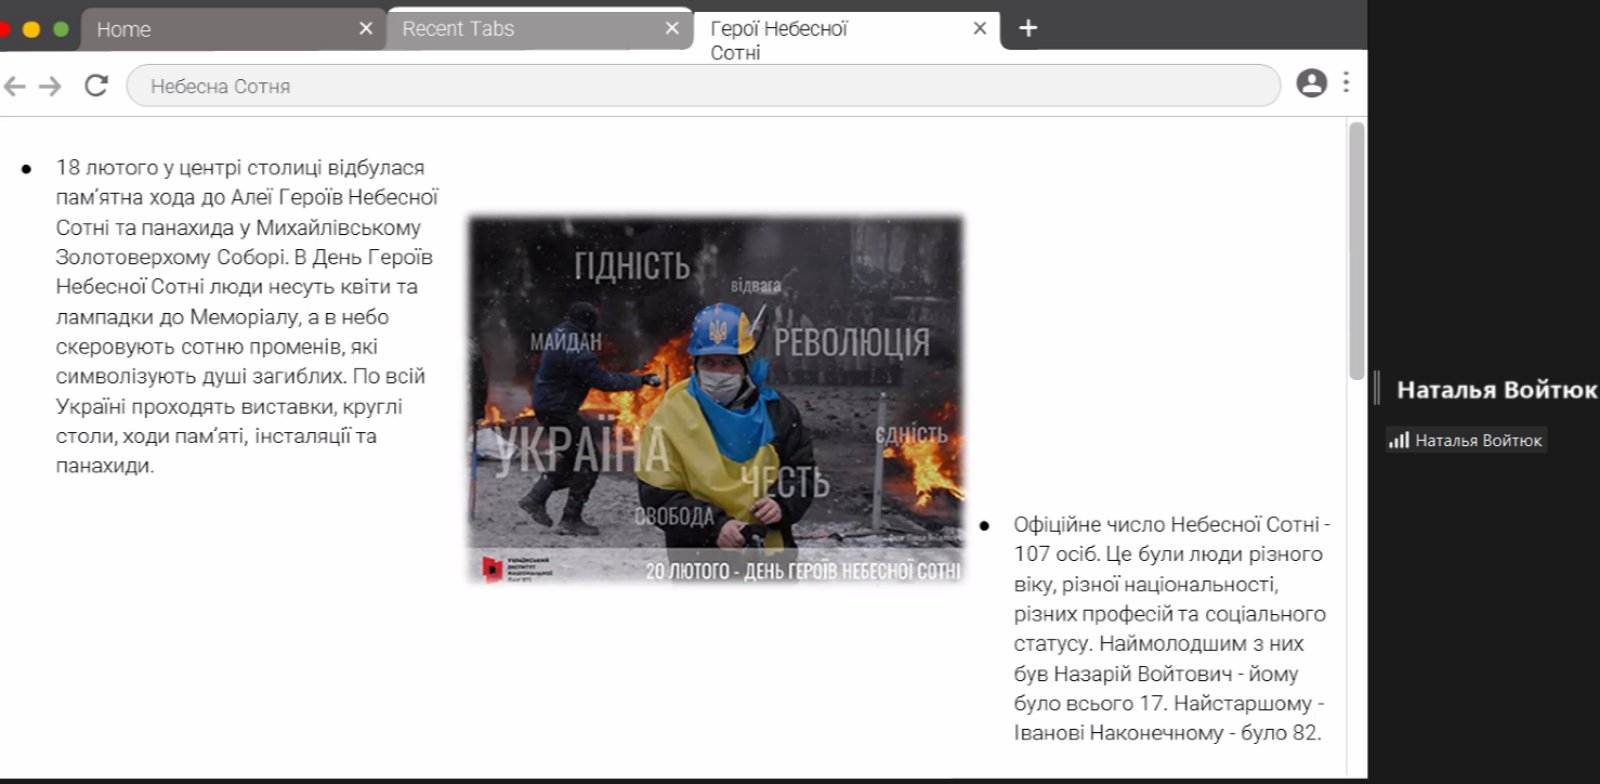Click the green maximize window dot

click(61, 29)
